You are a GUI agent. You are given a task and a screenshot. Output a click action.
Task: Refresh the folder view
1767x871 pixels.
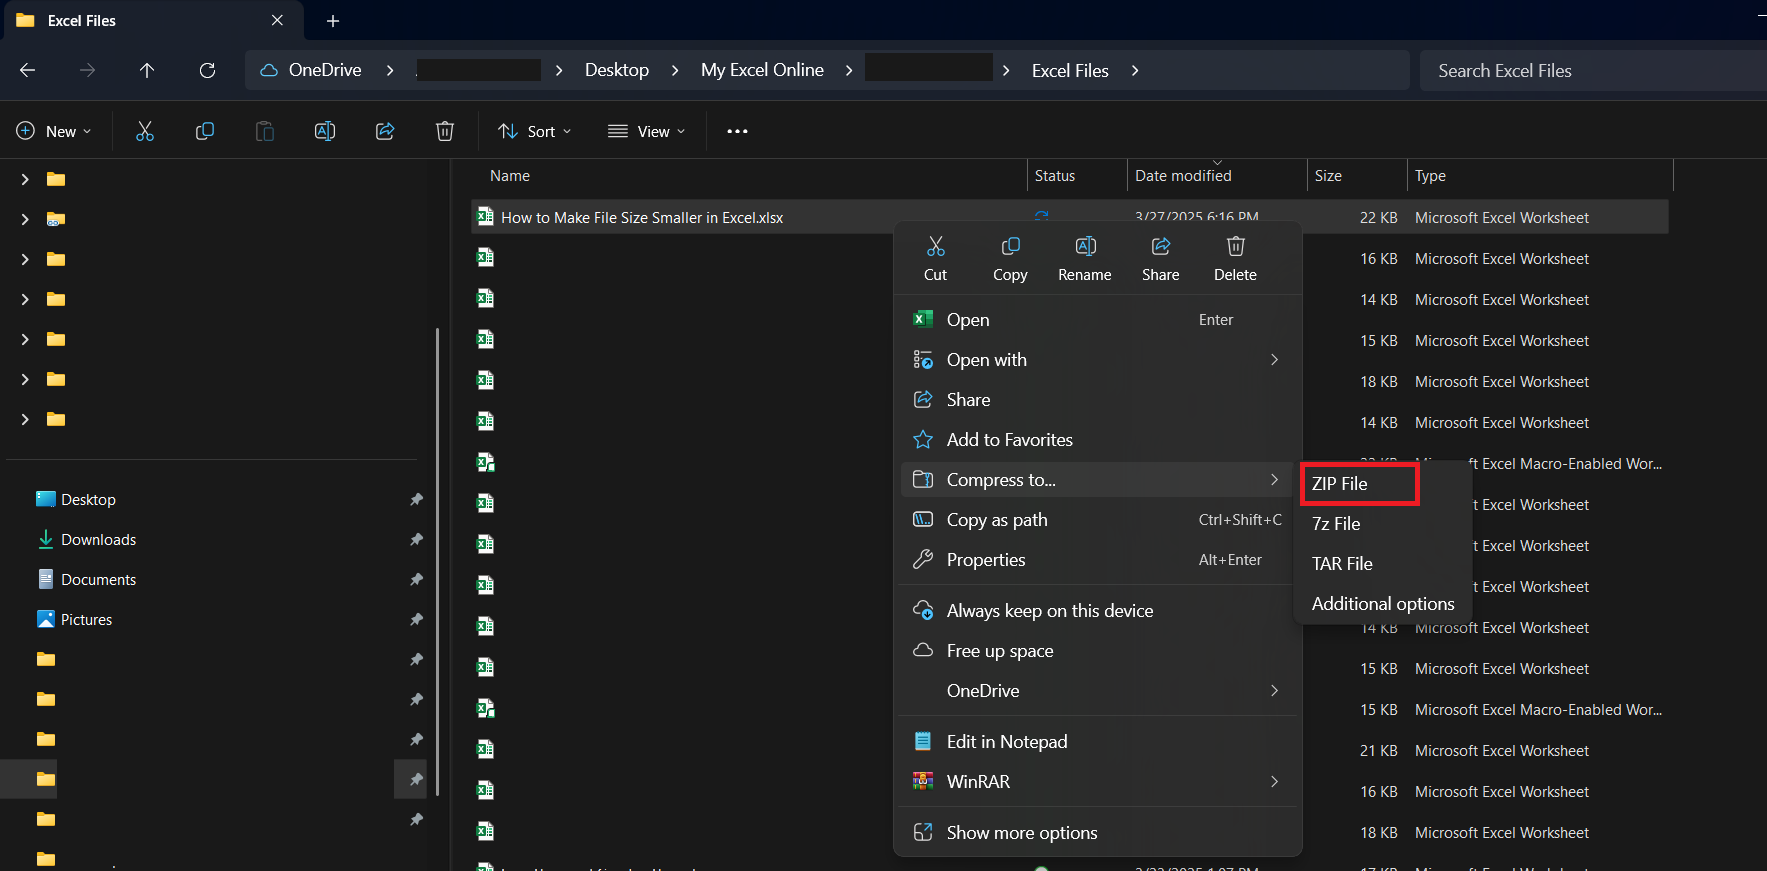coord(207,70)
